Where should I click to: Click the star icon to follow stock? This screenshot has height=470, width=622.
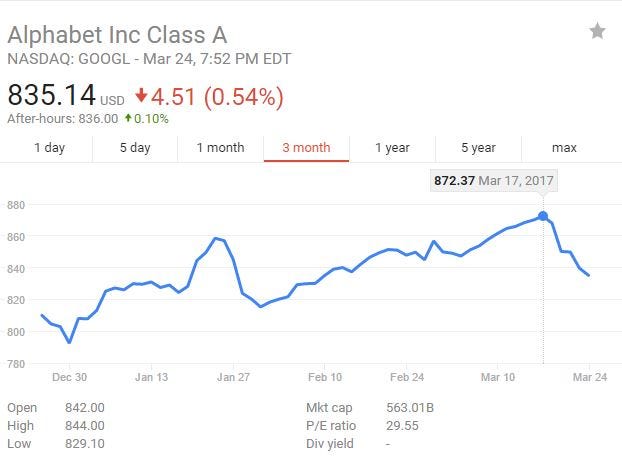(597, 31)
